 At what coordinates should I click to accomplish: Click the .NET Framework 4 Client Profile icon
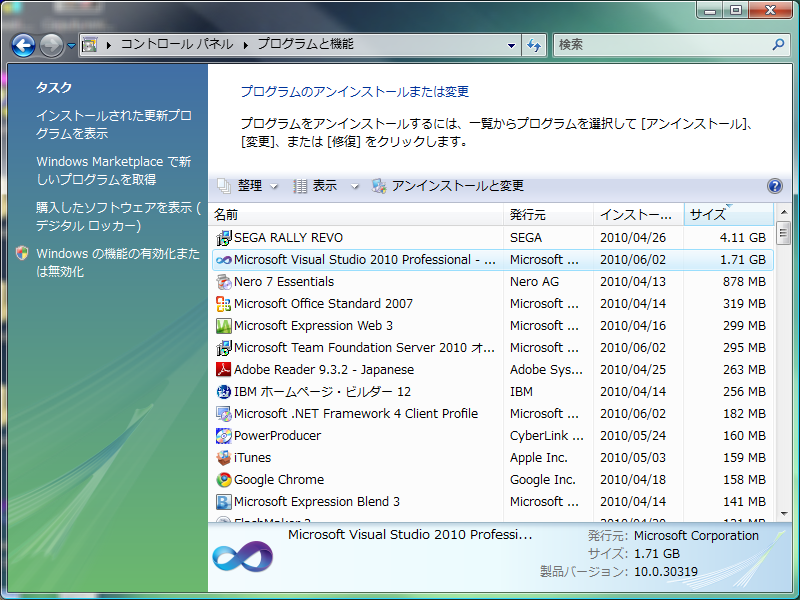[223, 413]
